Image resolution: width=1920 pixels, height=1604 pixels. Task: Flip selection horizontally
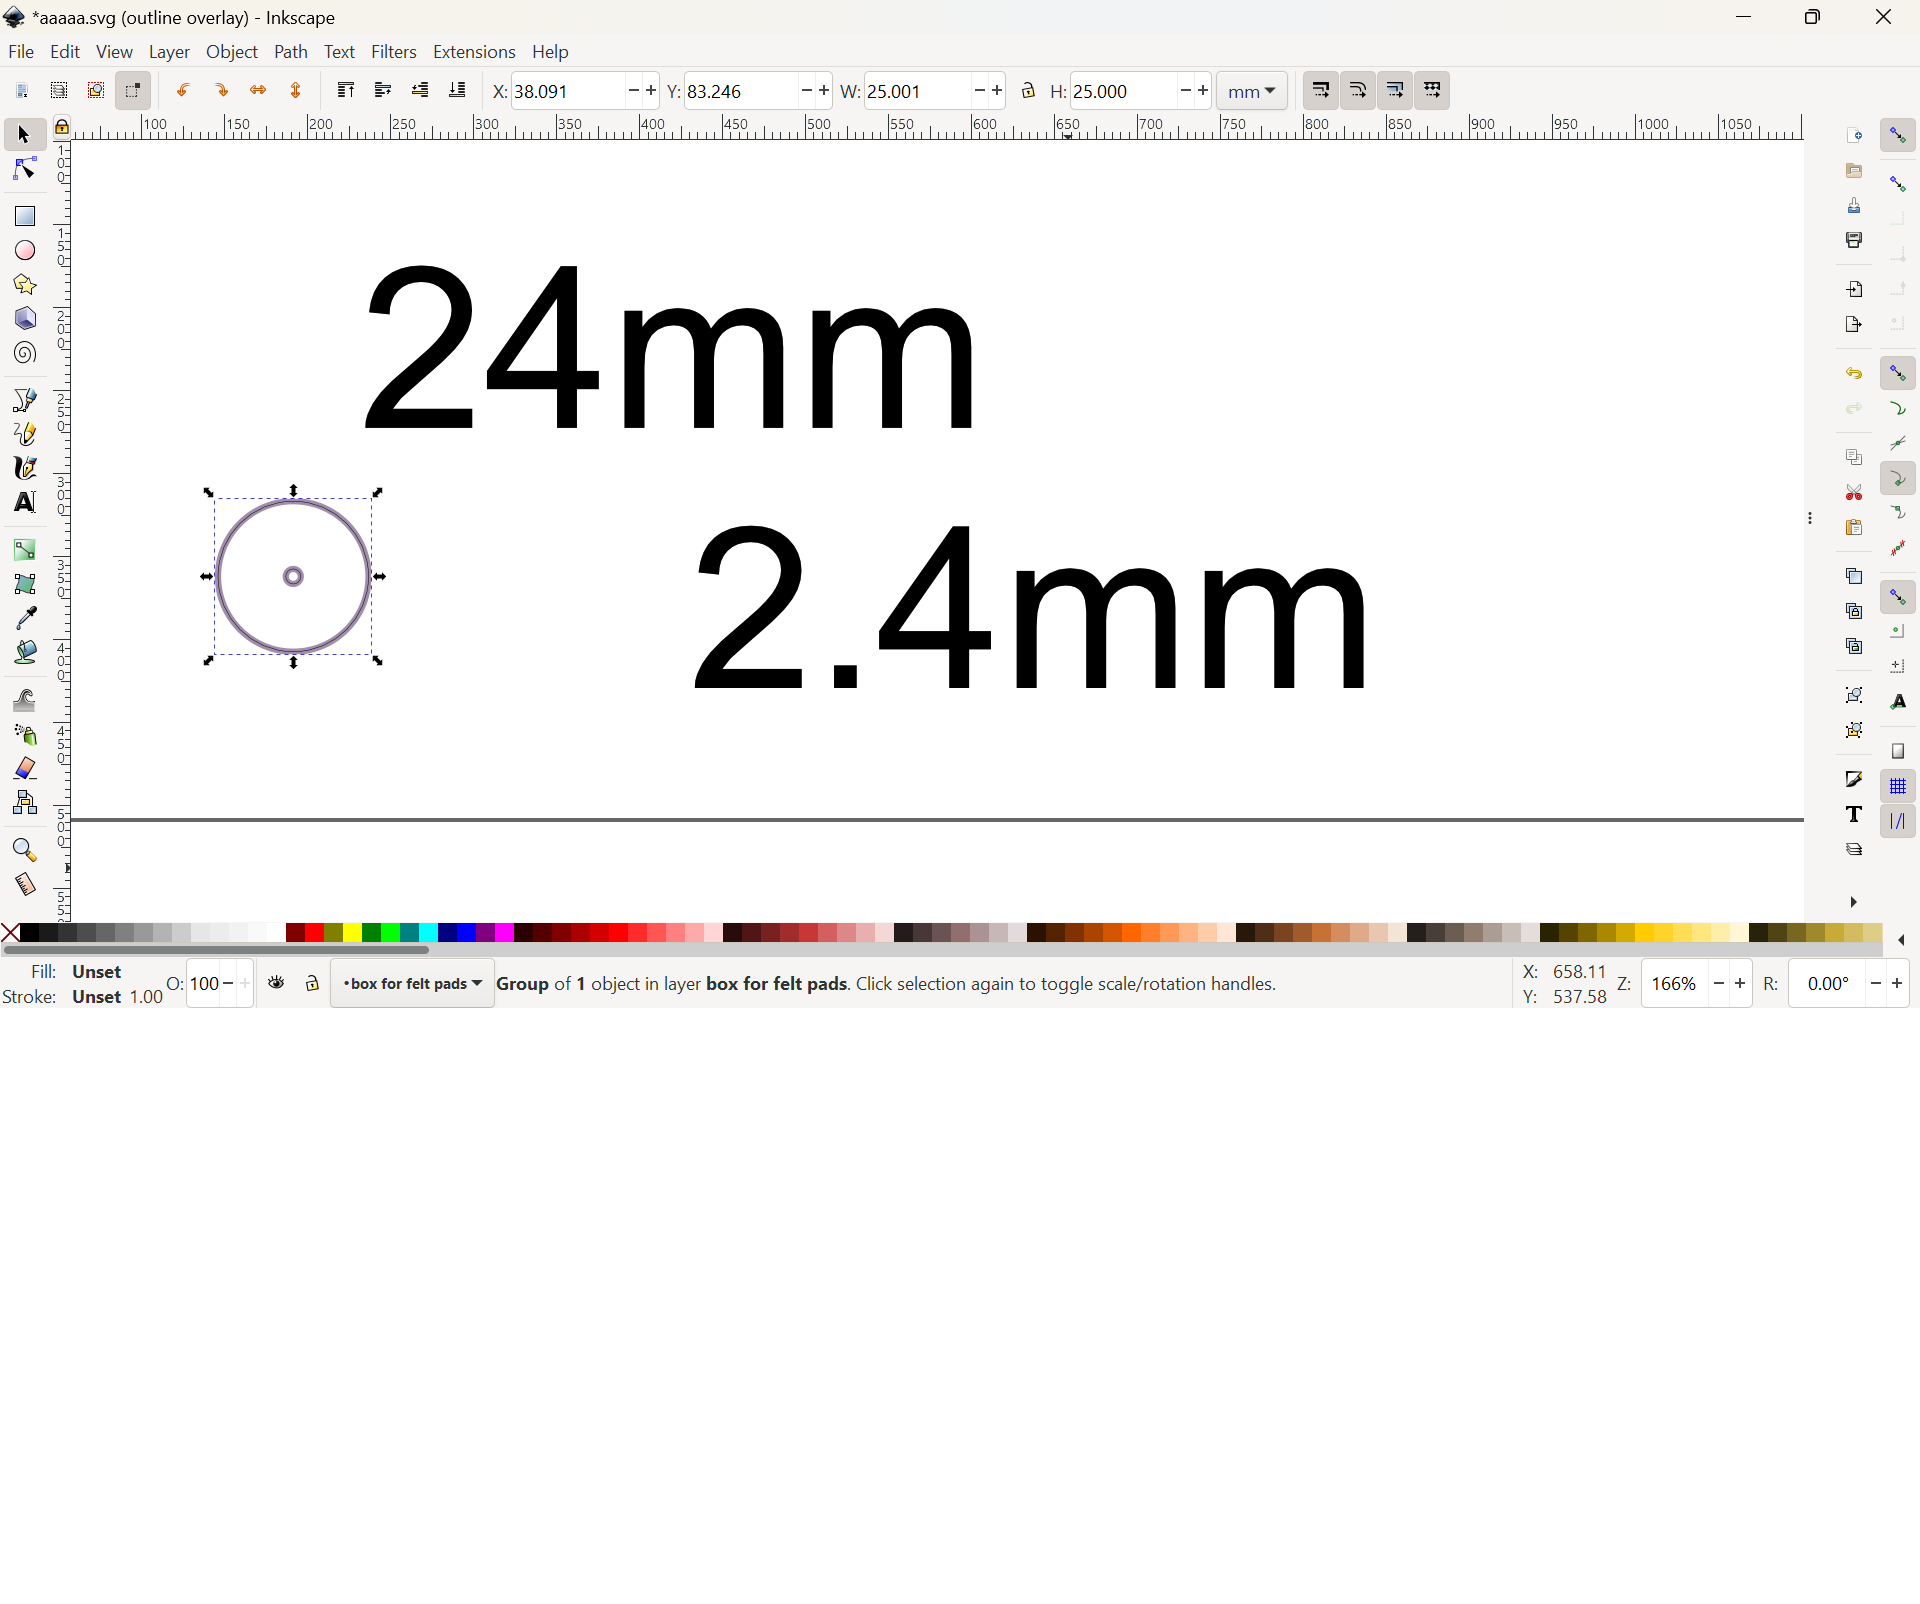(x=258, y=91)
